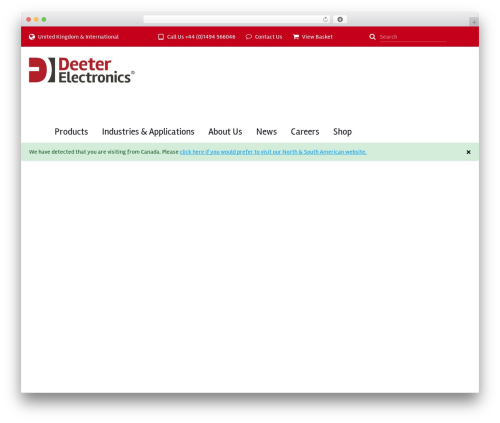Open United Kingdom & International region selector

78,37
